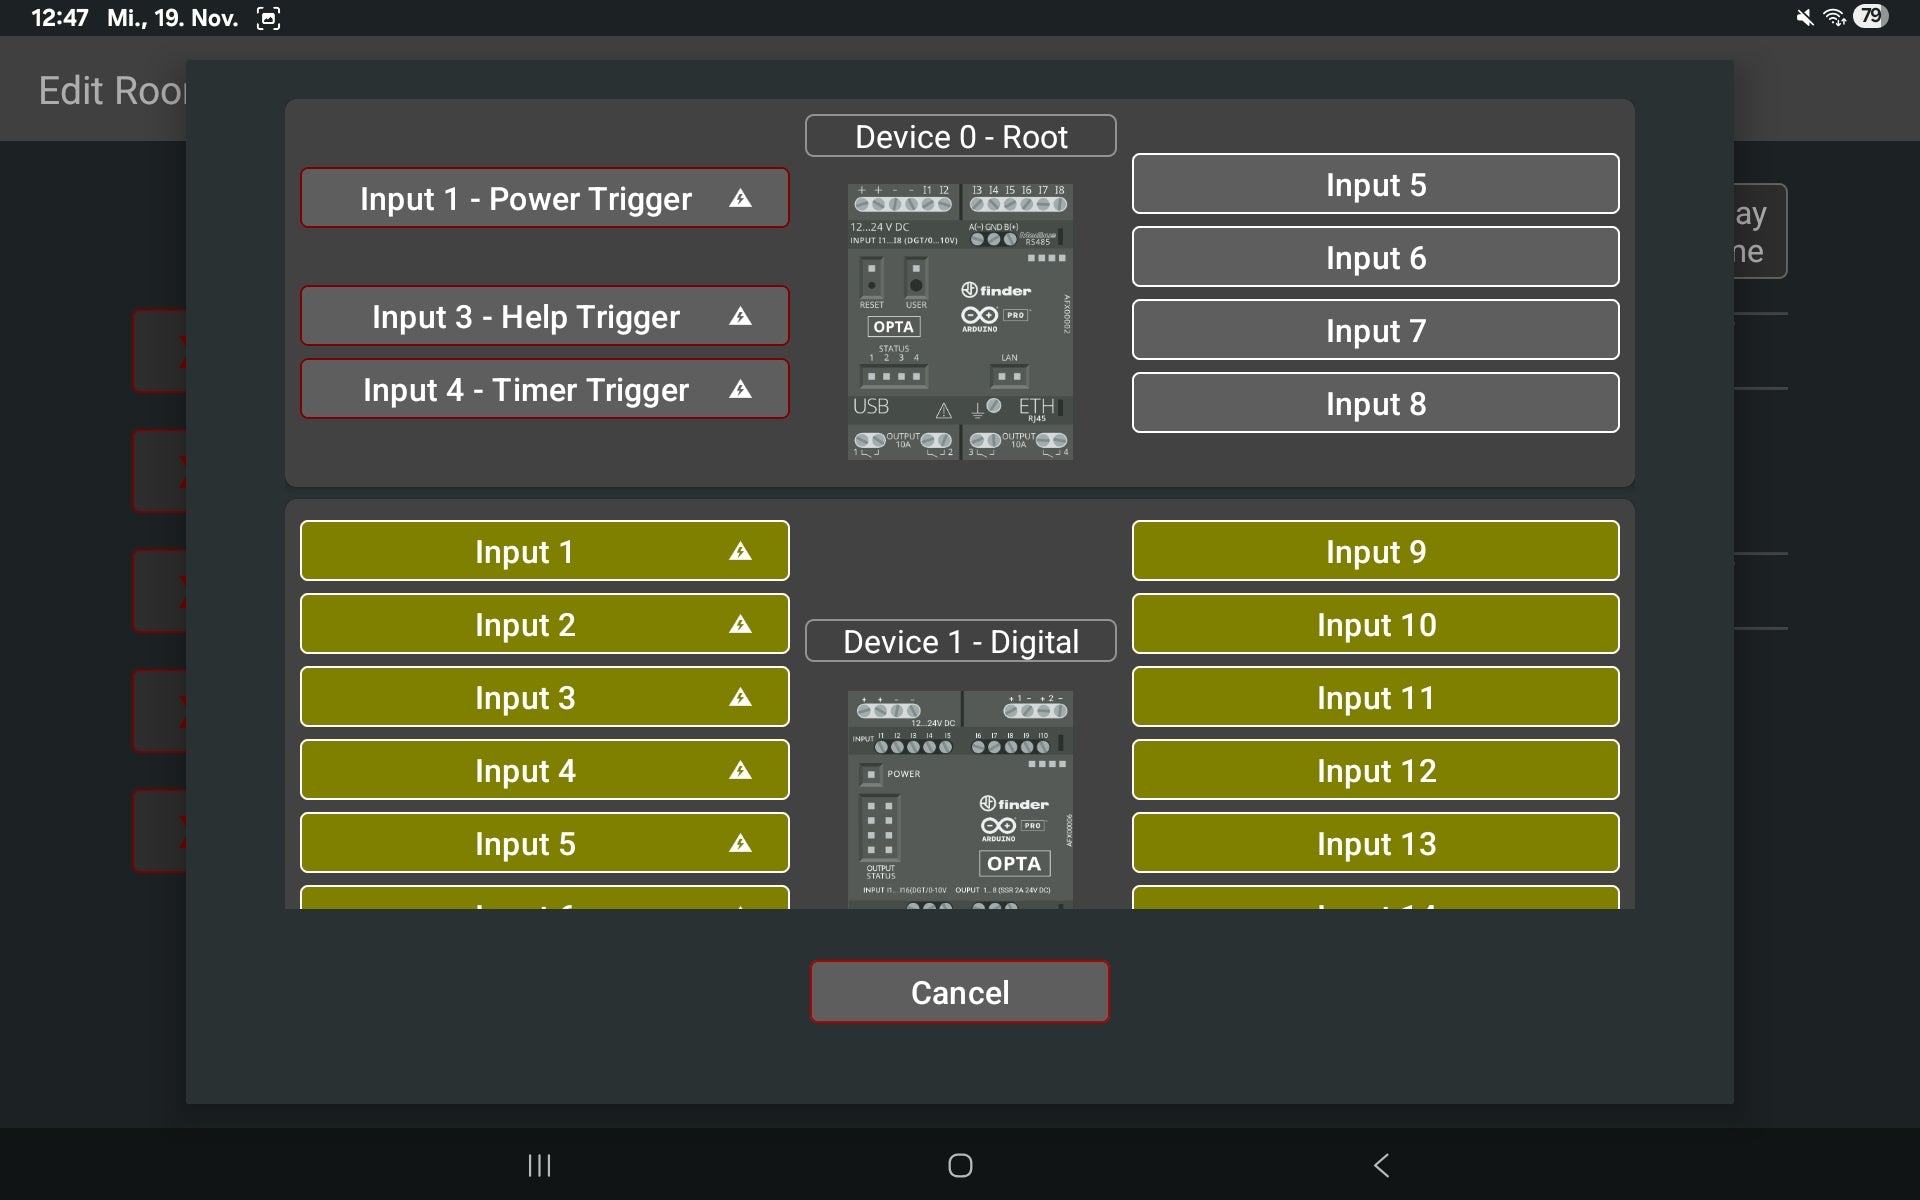Tap Android back arrow icon
The height and width of the screenshot is (1200, 1920).
click(1381, 1165)
